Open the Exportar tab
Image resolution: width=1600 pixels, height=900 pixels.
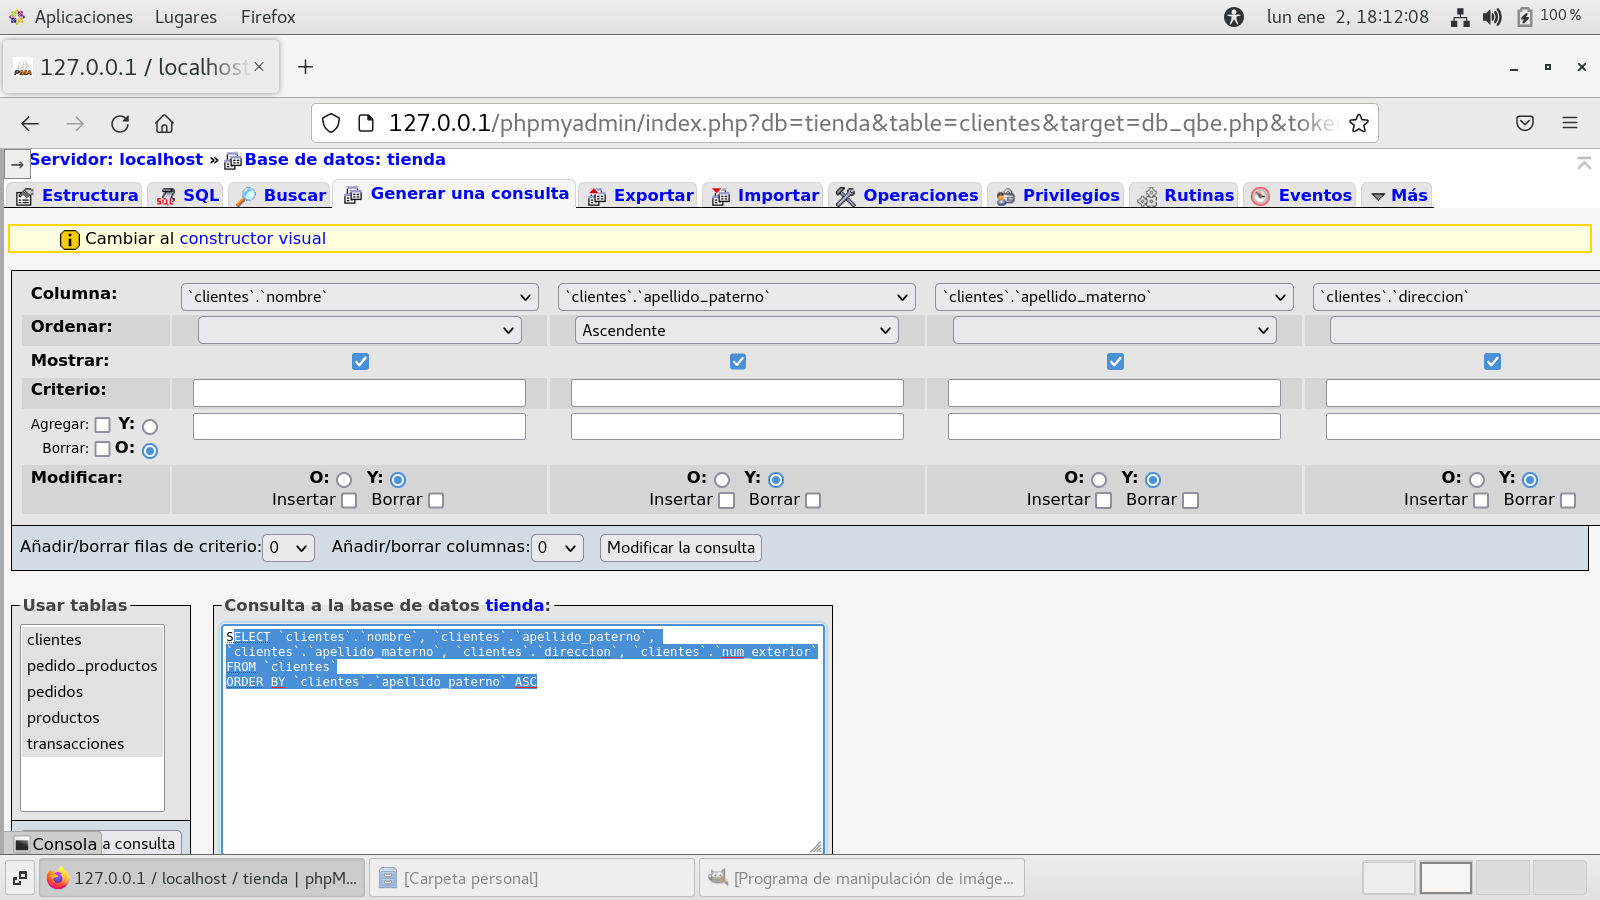pos(641,196)
